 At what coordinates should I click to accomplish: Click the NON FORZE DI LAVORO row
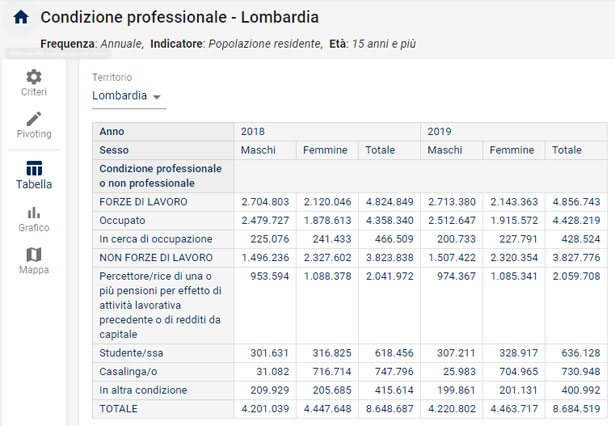[155, 258]
